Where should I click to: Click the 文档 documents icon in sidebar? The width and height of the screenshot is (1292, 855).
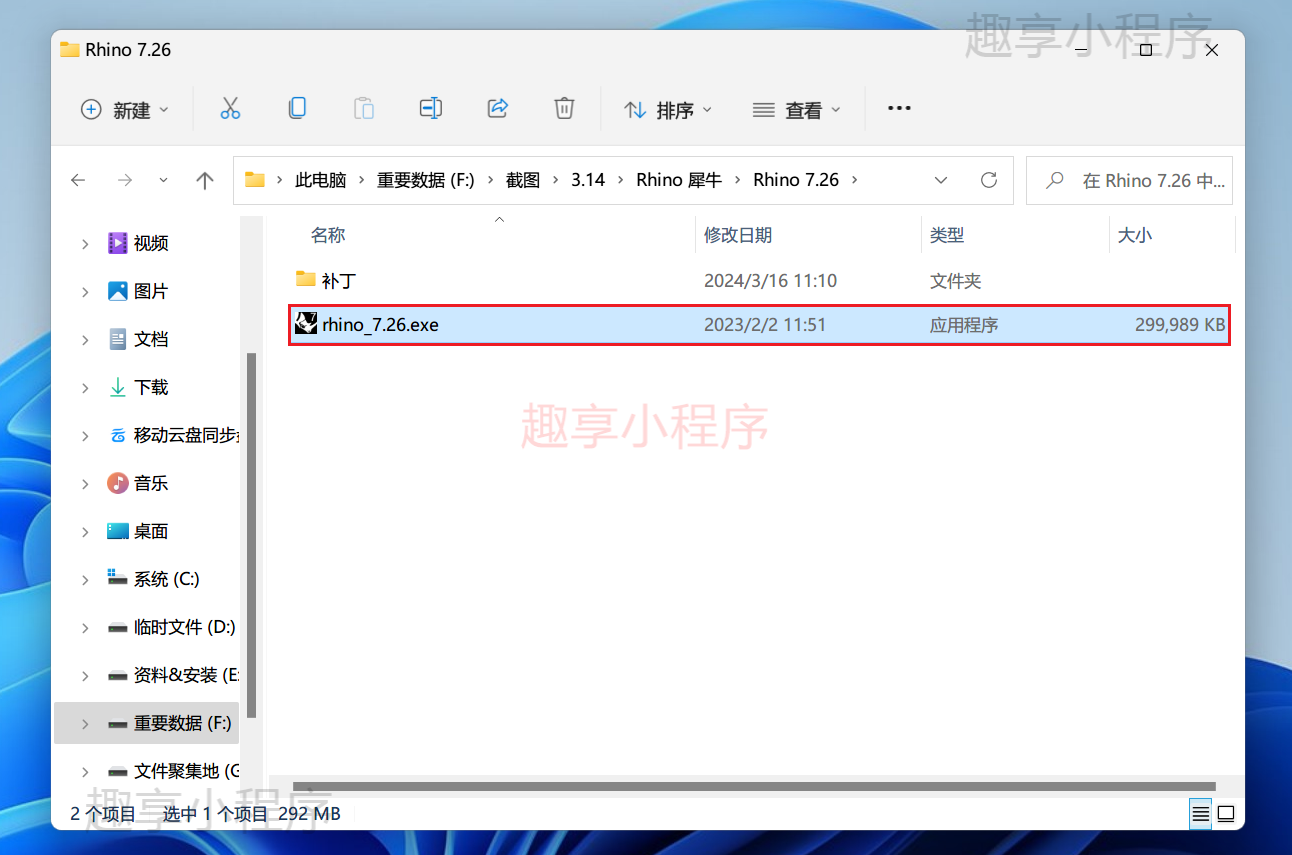118,338
